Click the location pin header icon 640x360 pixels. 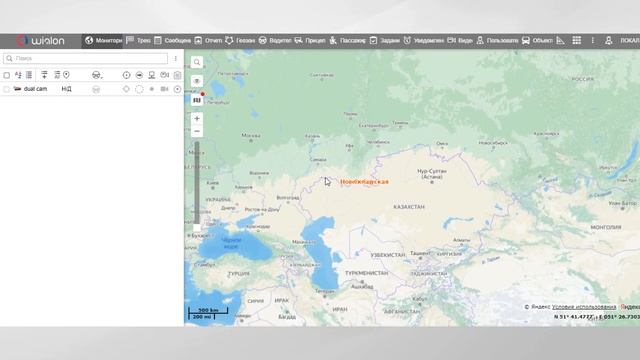pos(66,75)
